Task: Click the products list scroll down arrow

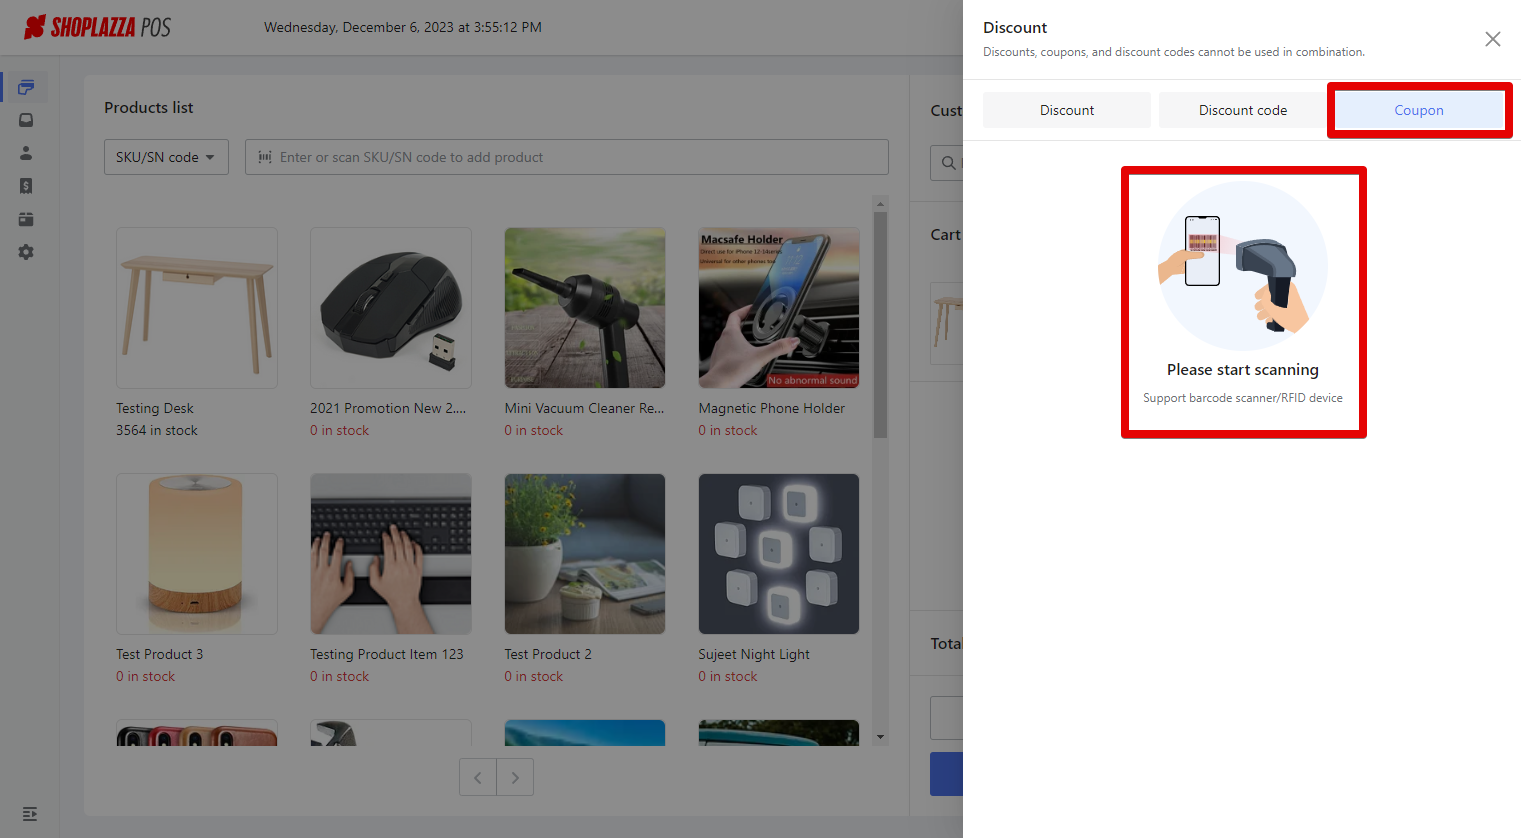Action: coord(880,737)
